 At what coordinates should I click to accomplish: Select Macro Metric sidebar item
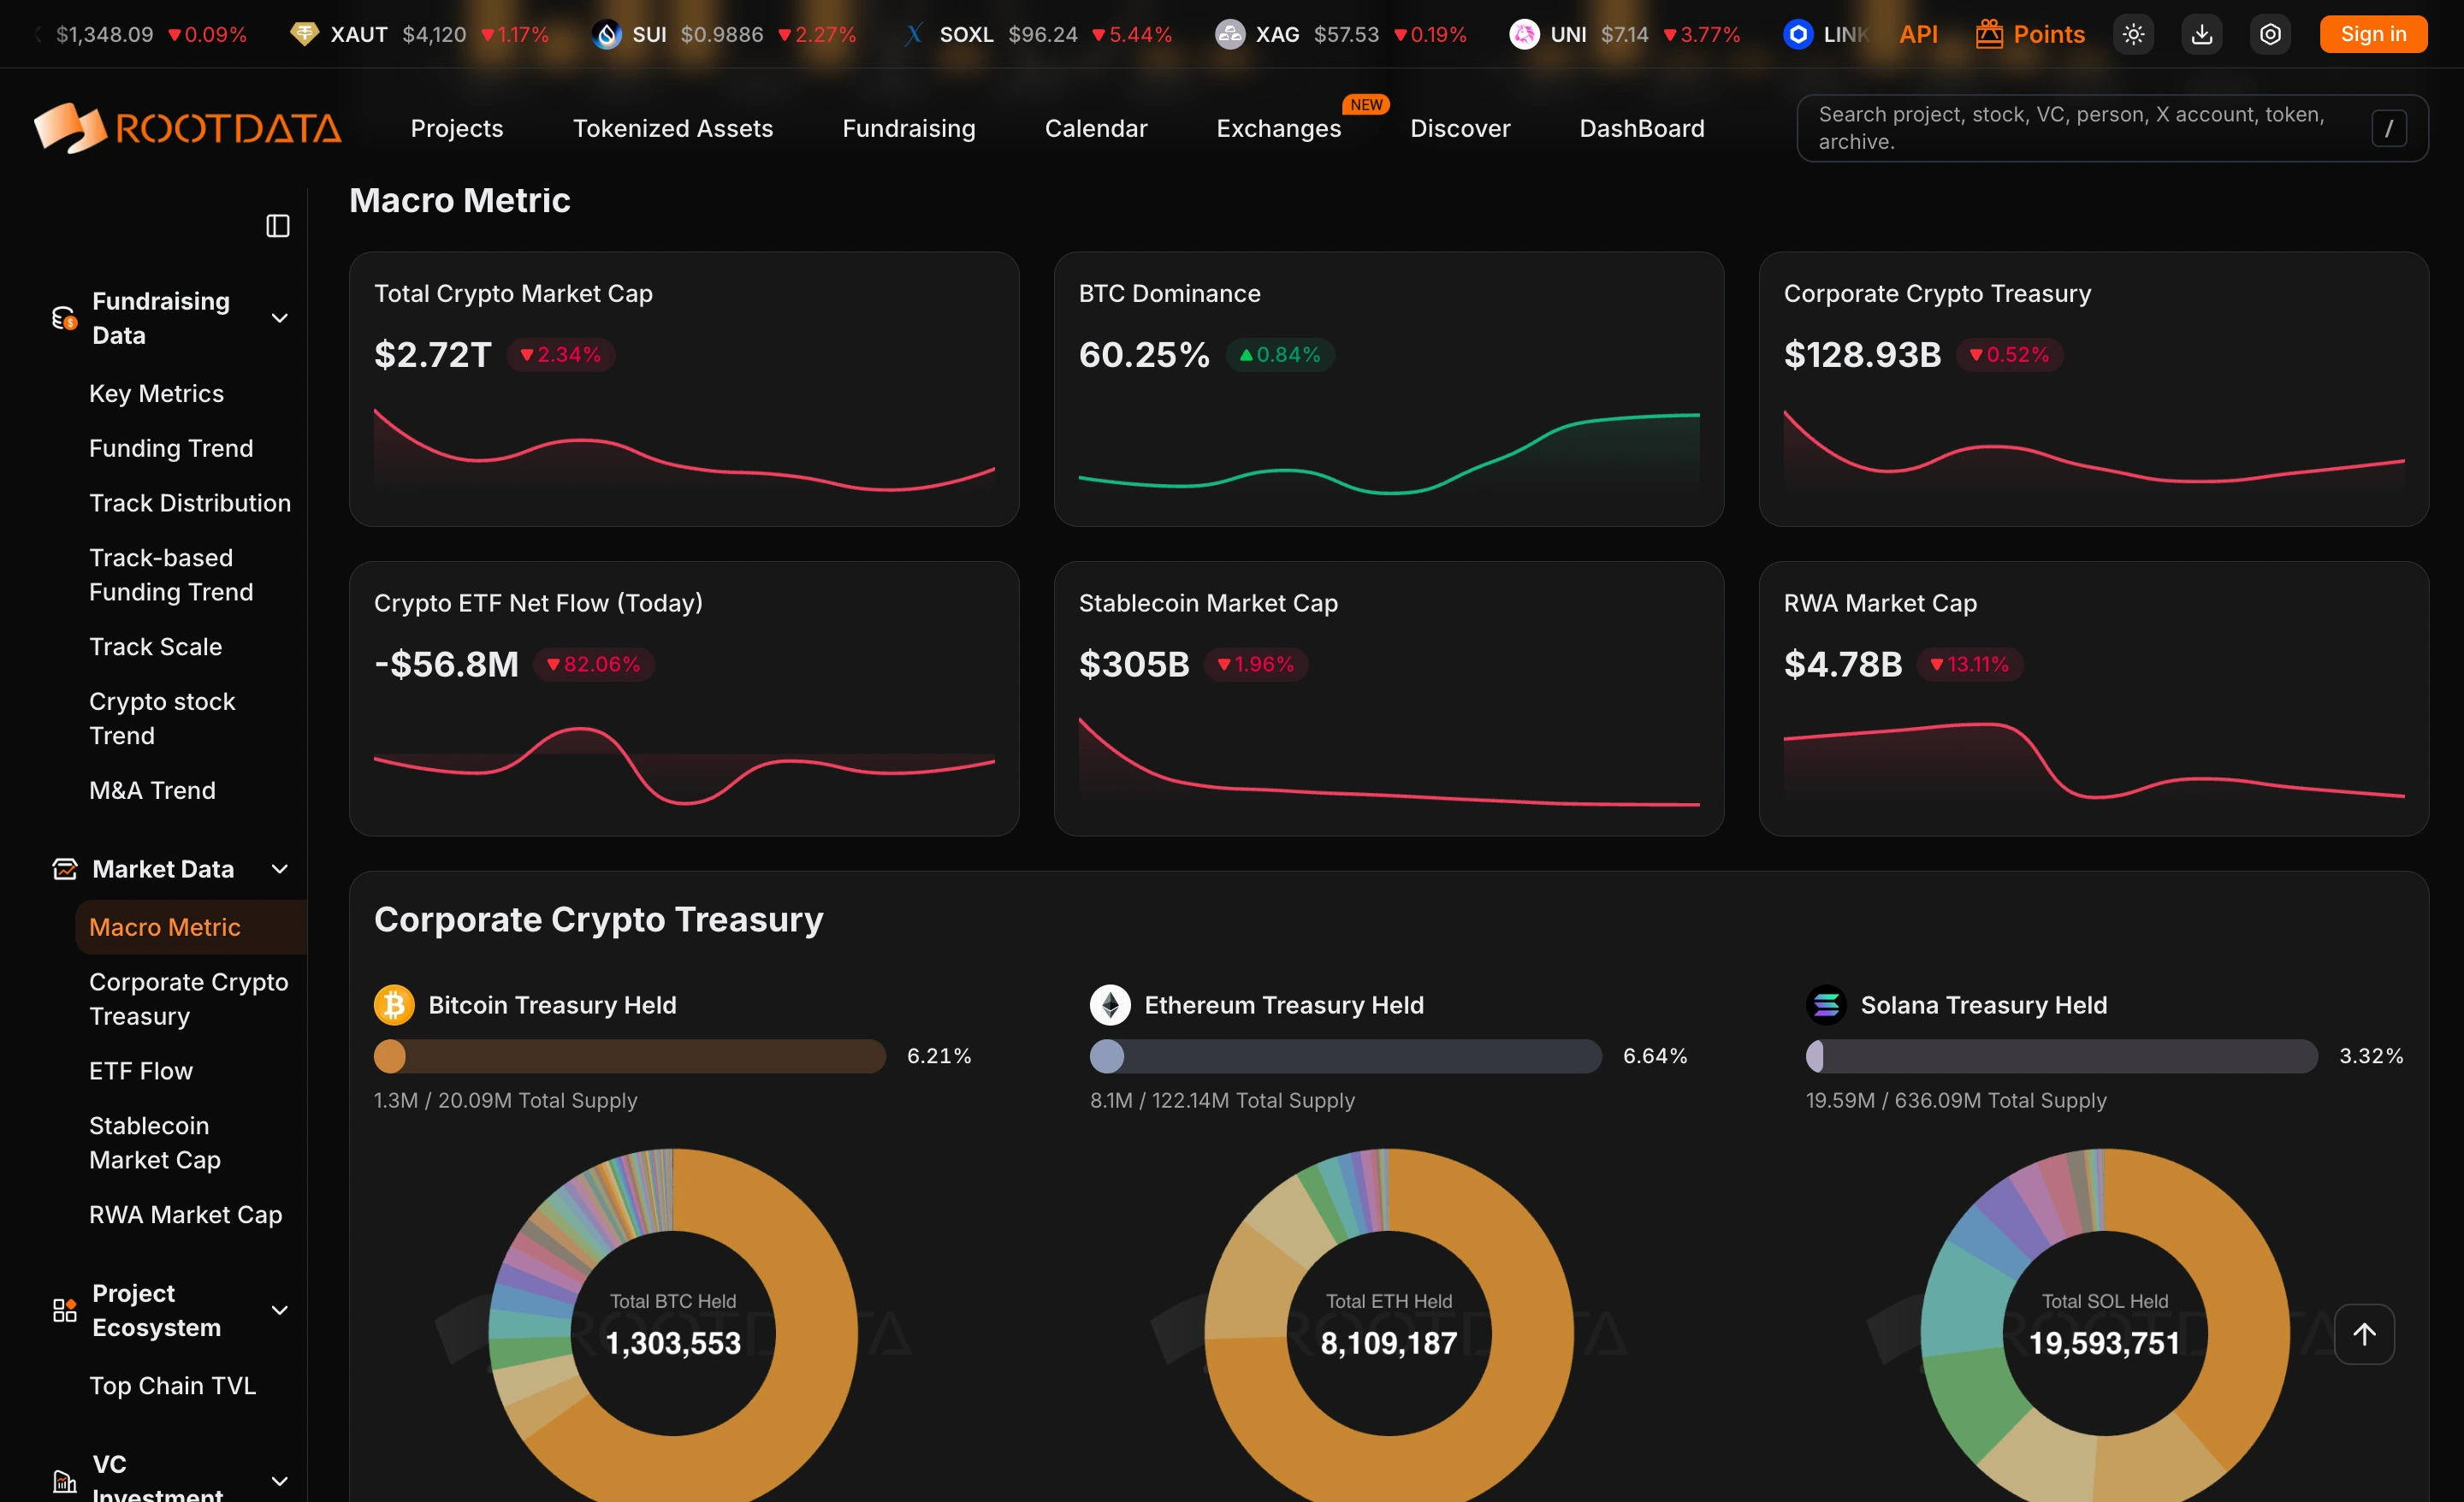pos(191,927)
